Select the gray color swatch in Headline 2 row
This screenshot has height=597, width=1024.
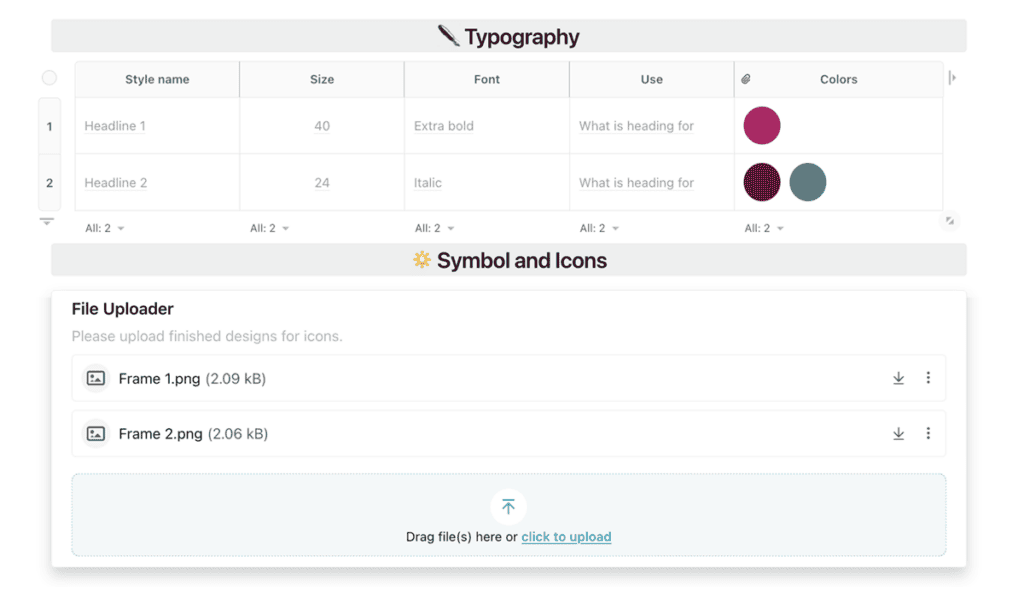tap(808, 183)
